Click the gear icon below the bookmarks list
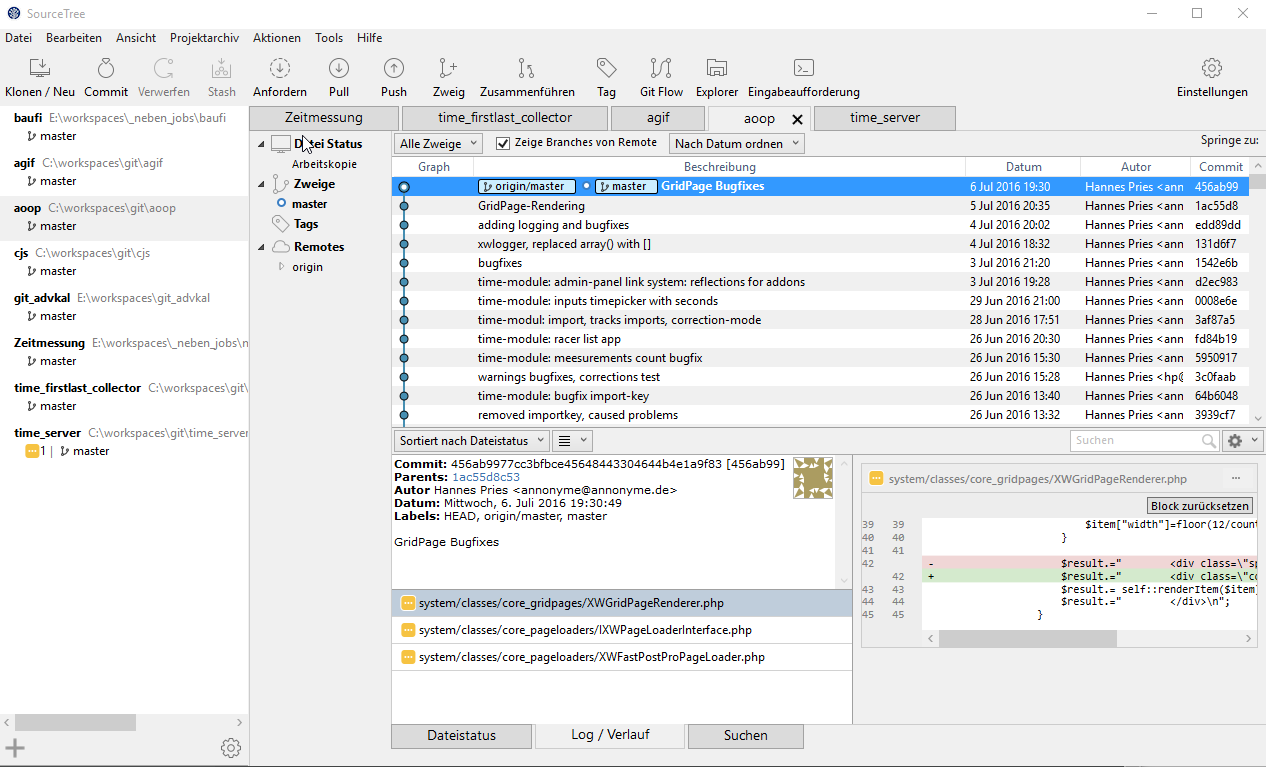Viewport: 1266px width, 767px height. point(231,747)
